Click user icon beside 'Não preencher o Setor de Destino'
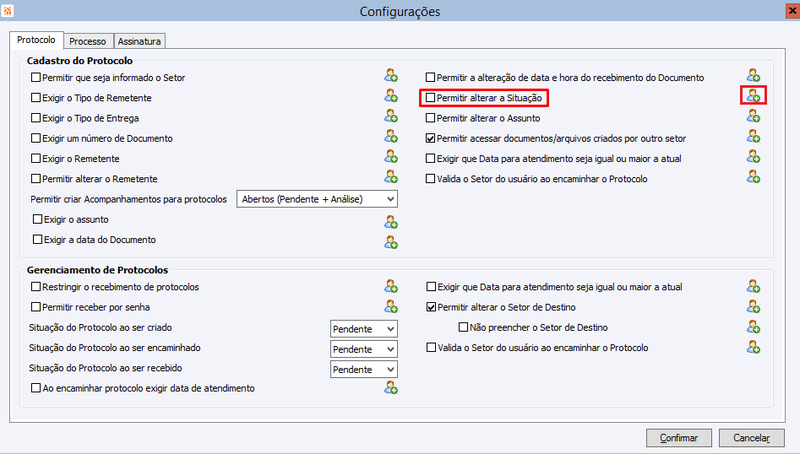800x454 pixels. pos(754,327)
